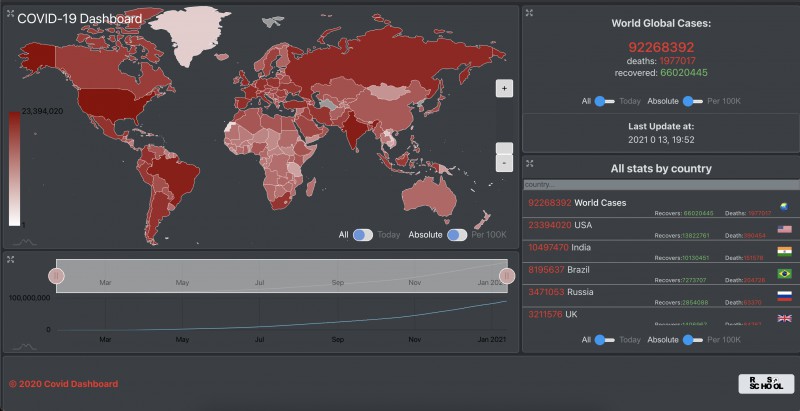The image size is (800, 411).
Task: Select the World Cases row
Action: (x=661, y=206)
